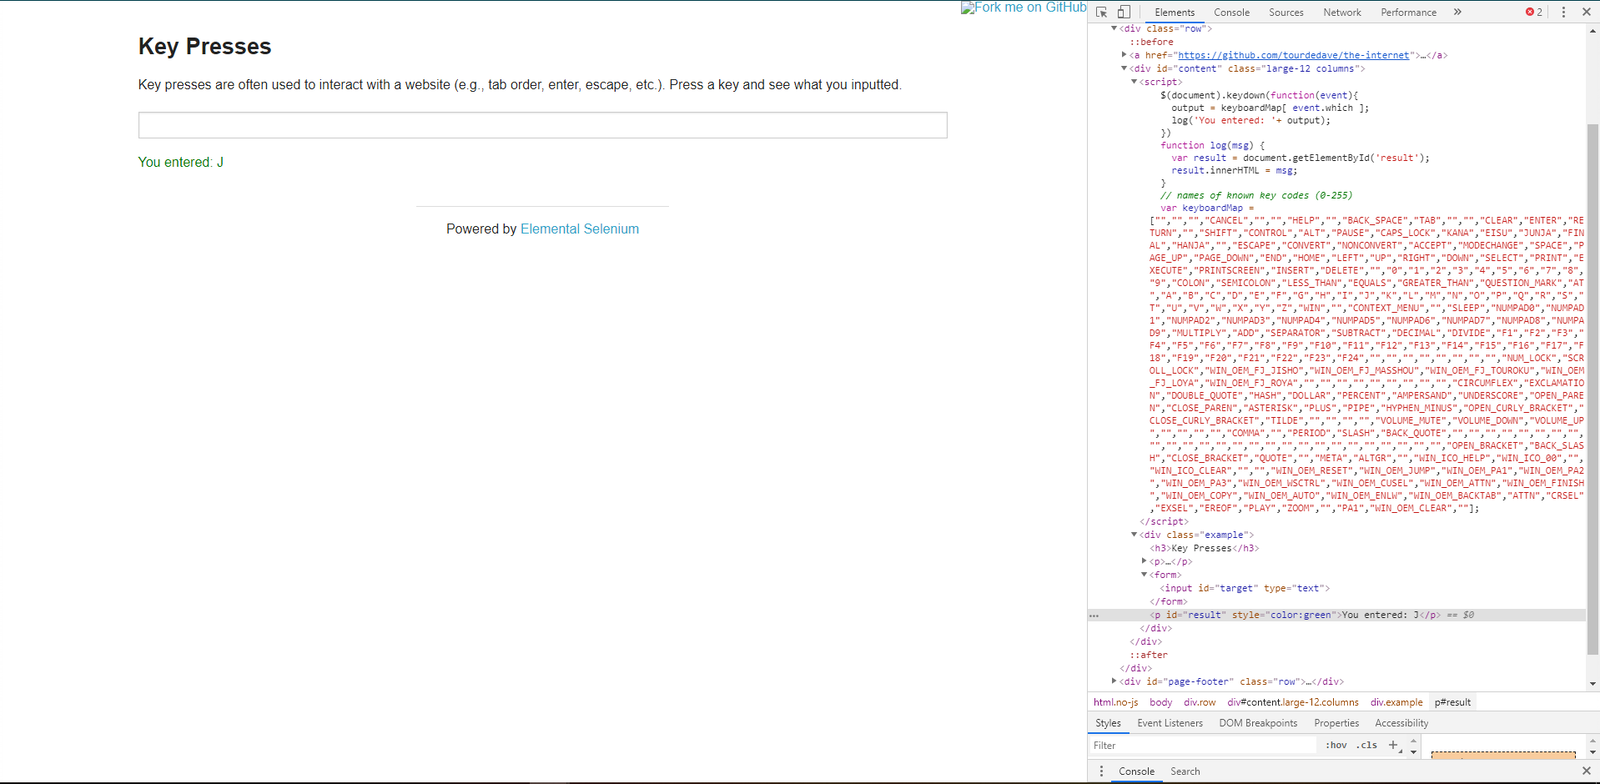Click the "var keyboardMap =" script line
Viewport: 1600px width, 784px height.
tap(1207, 208)
